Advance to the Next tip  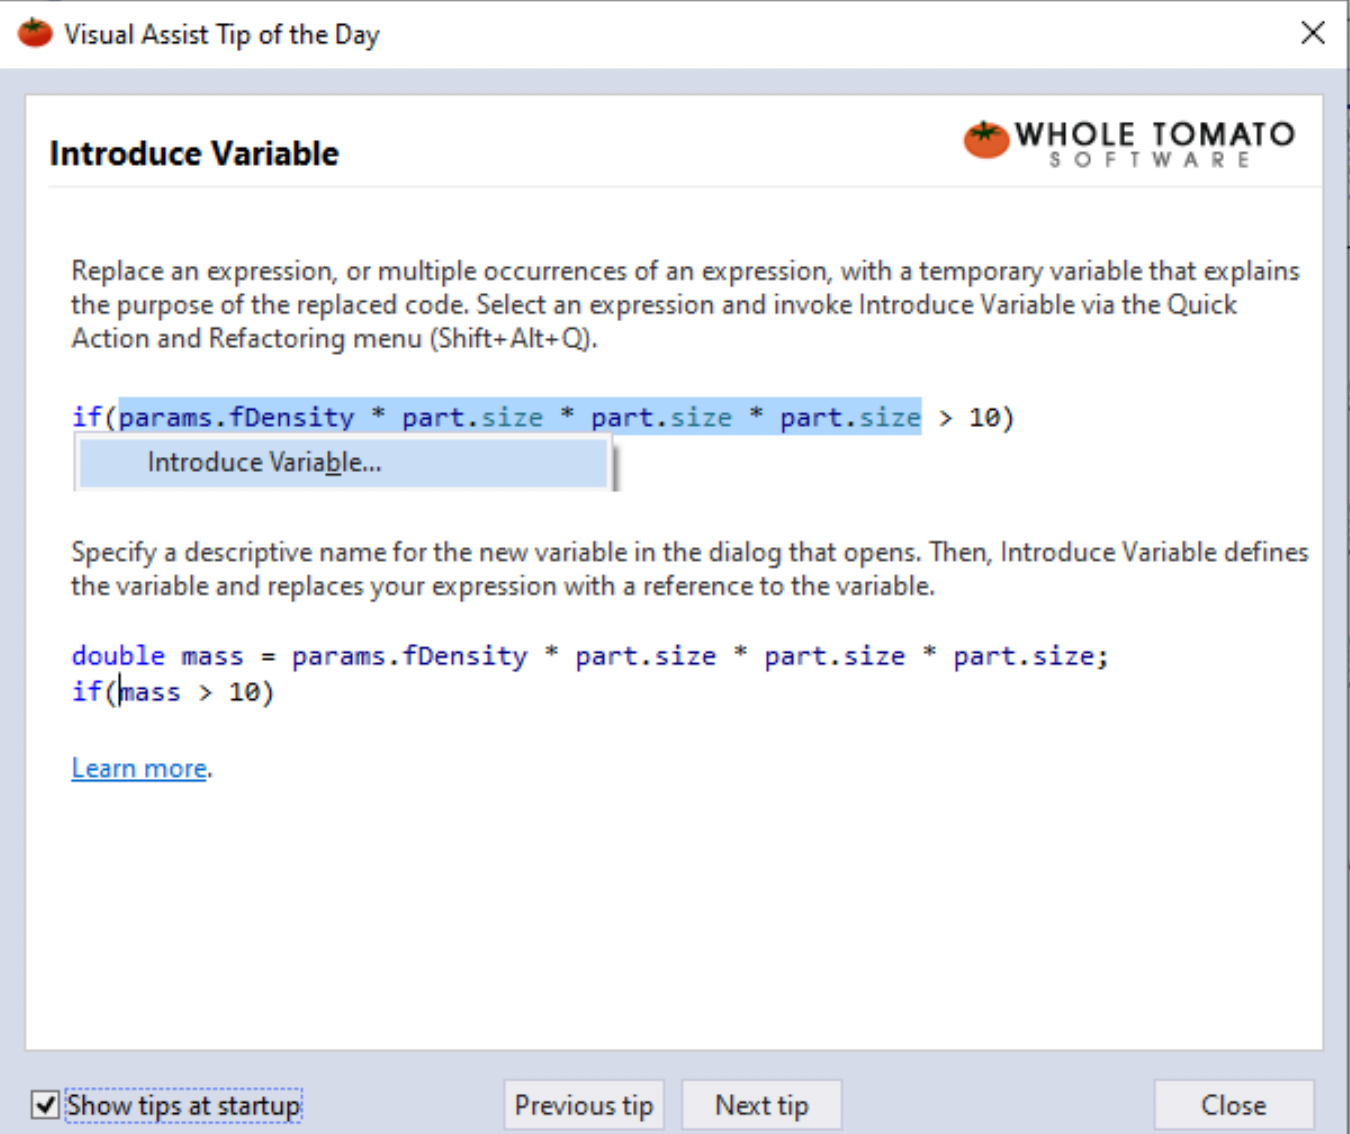click(762, 1105)
